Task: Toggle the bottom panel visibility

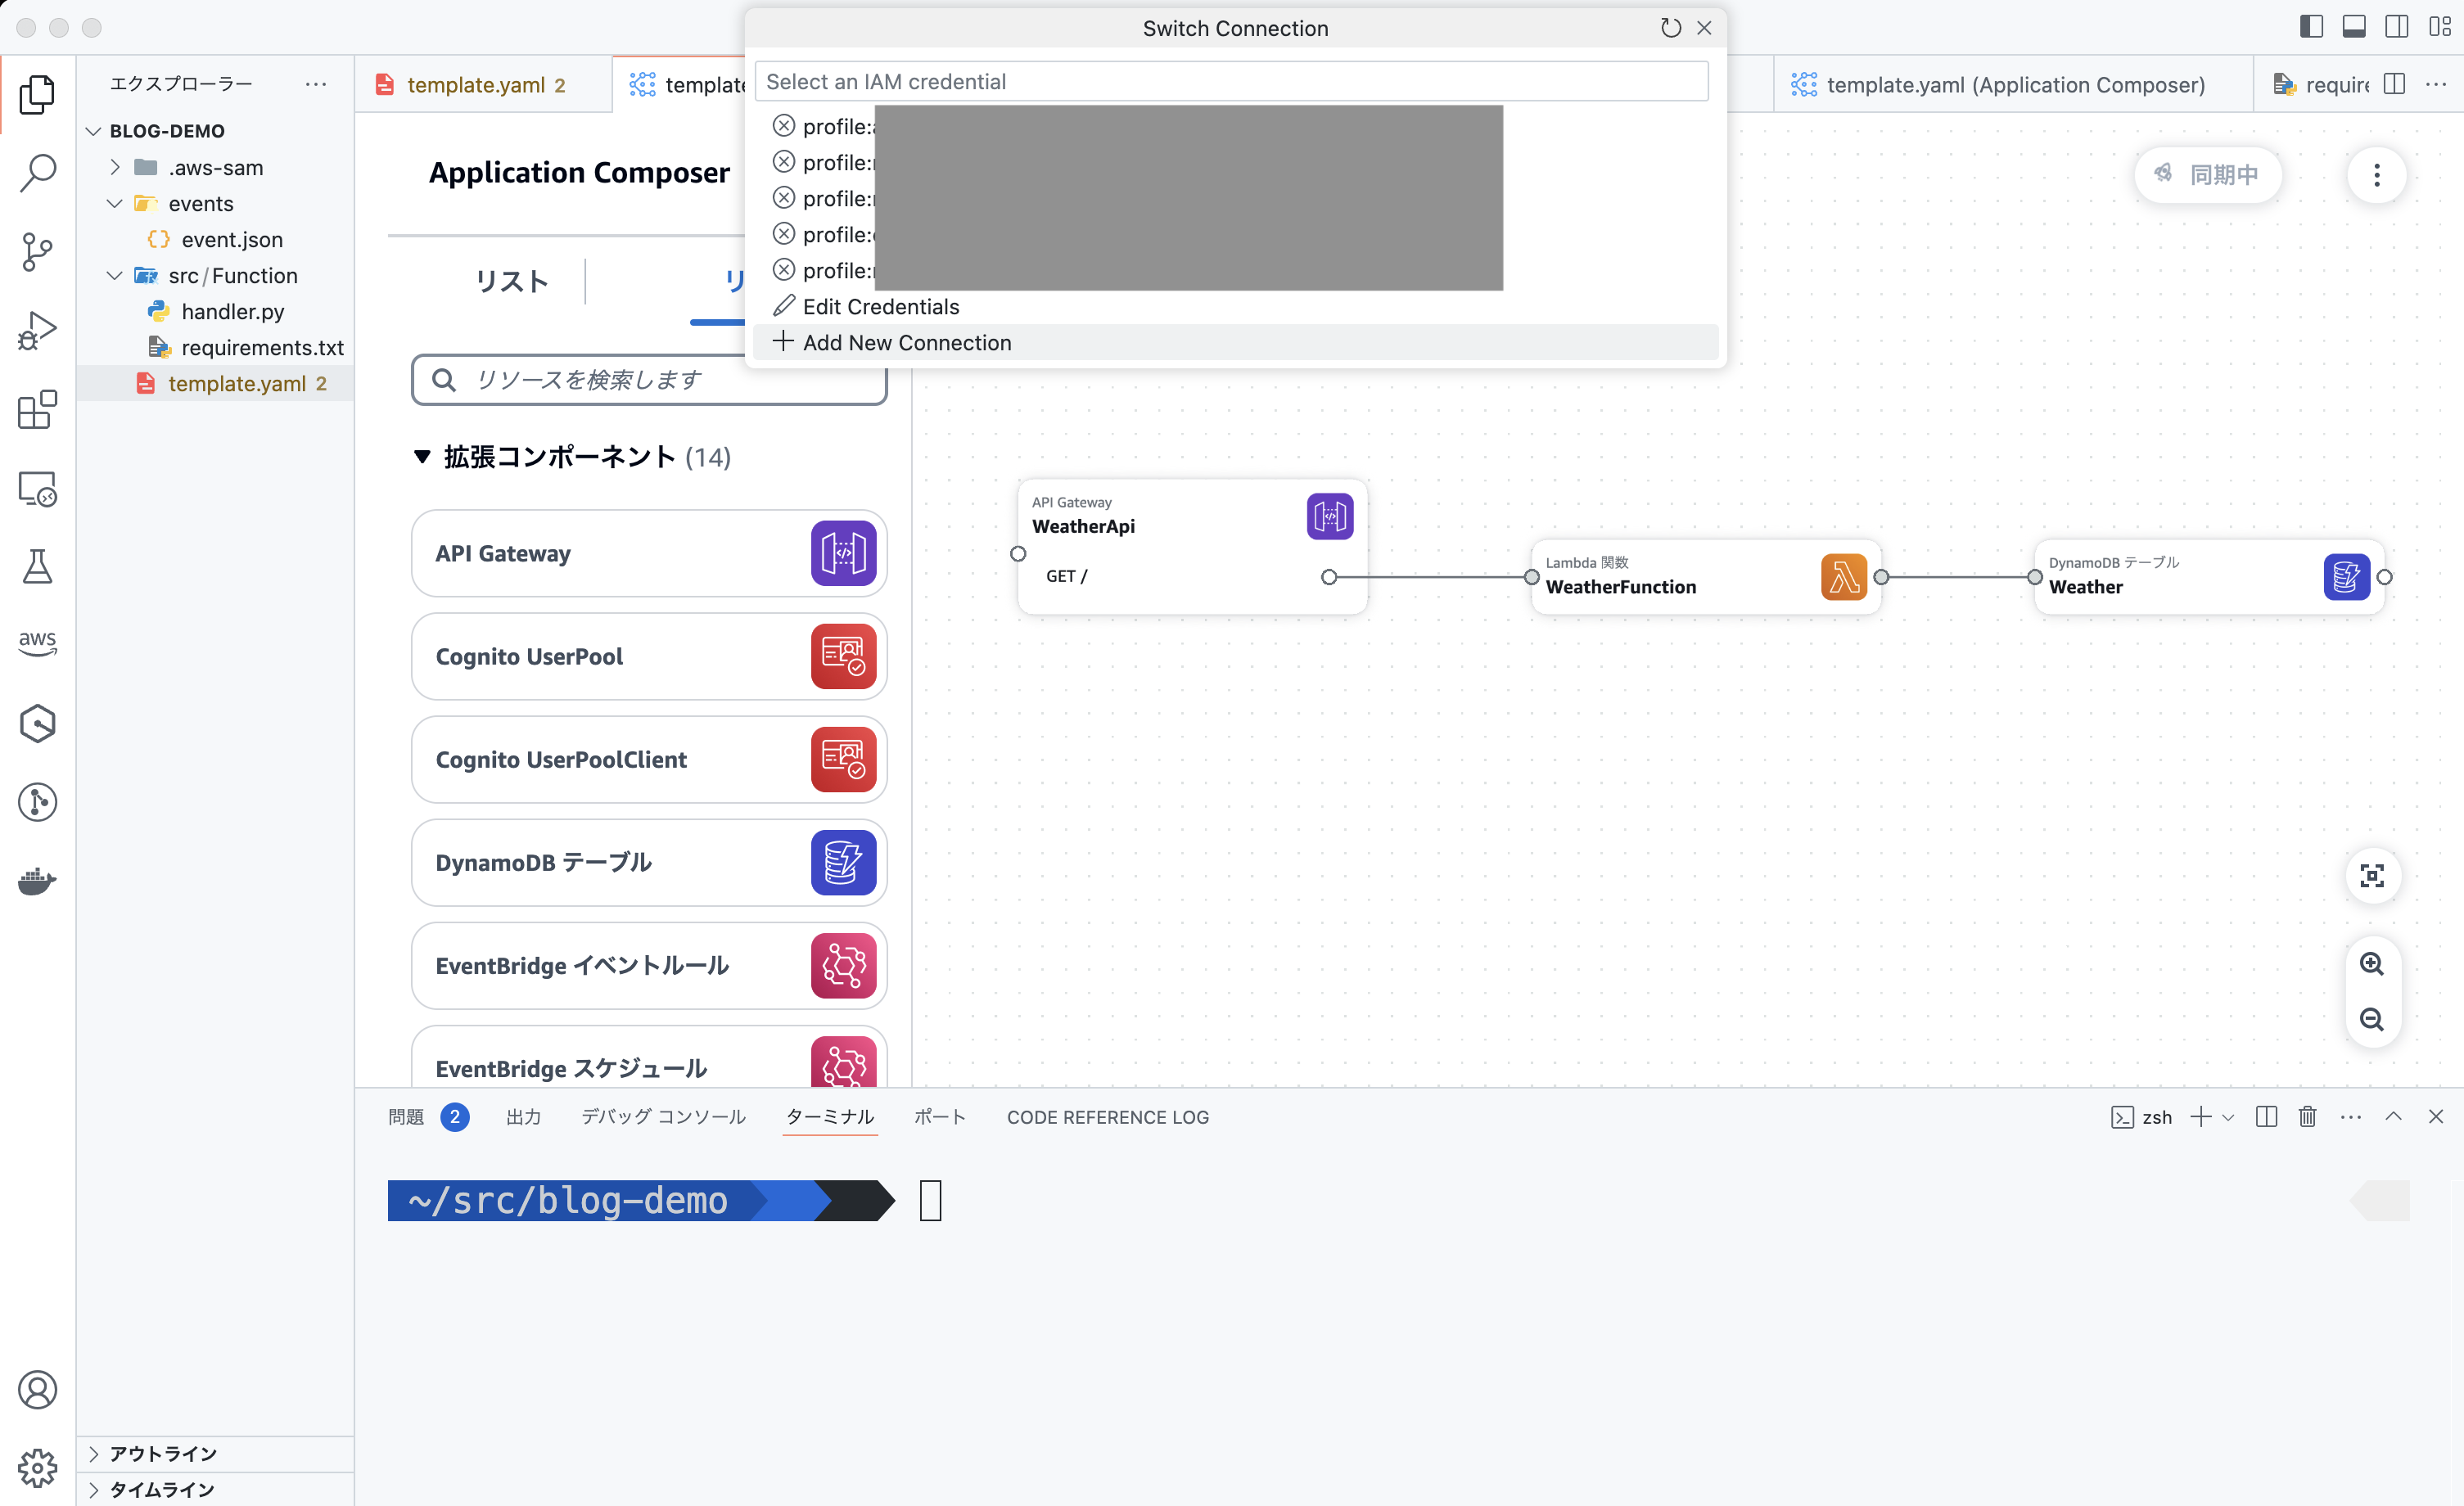Action: (2354, 26)
